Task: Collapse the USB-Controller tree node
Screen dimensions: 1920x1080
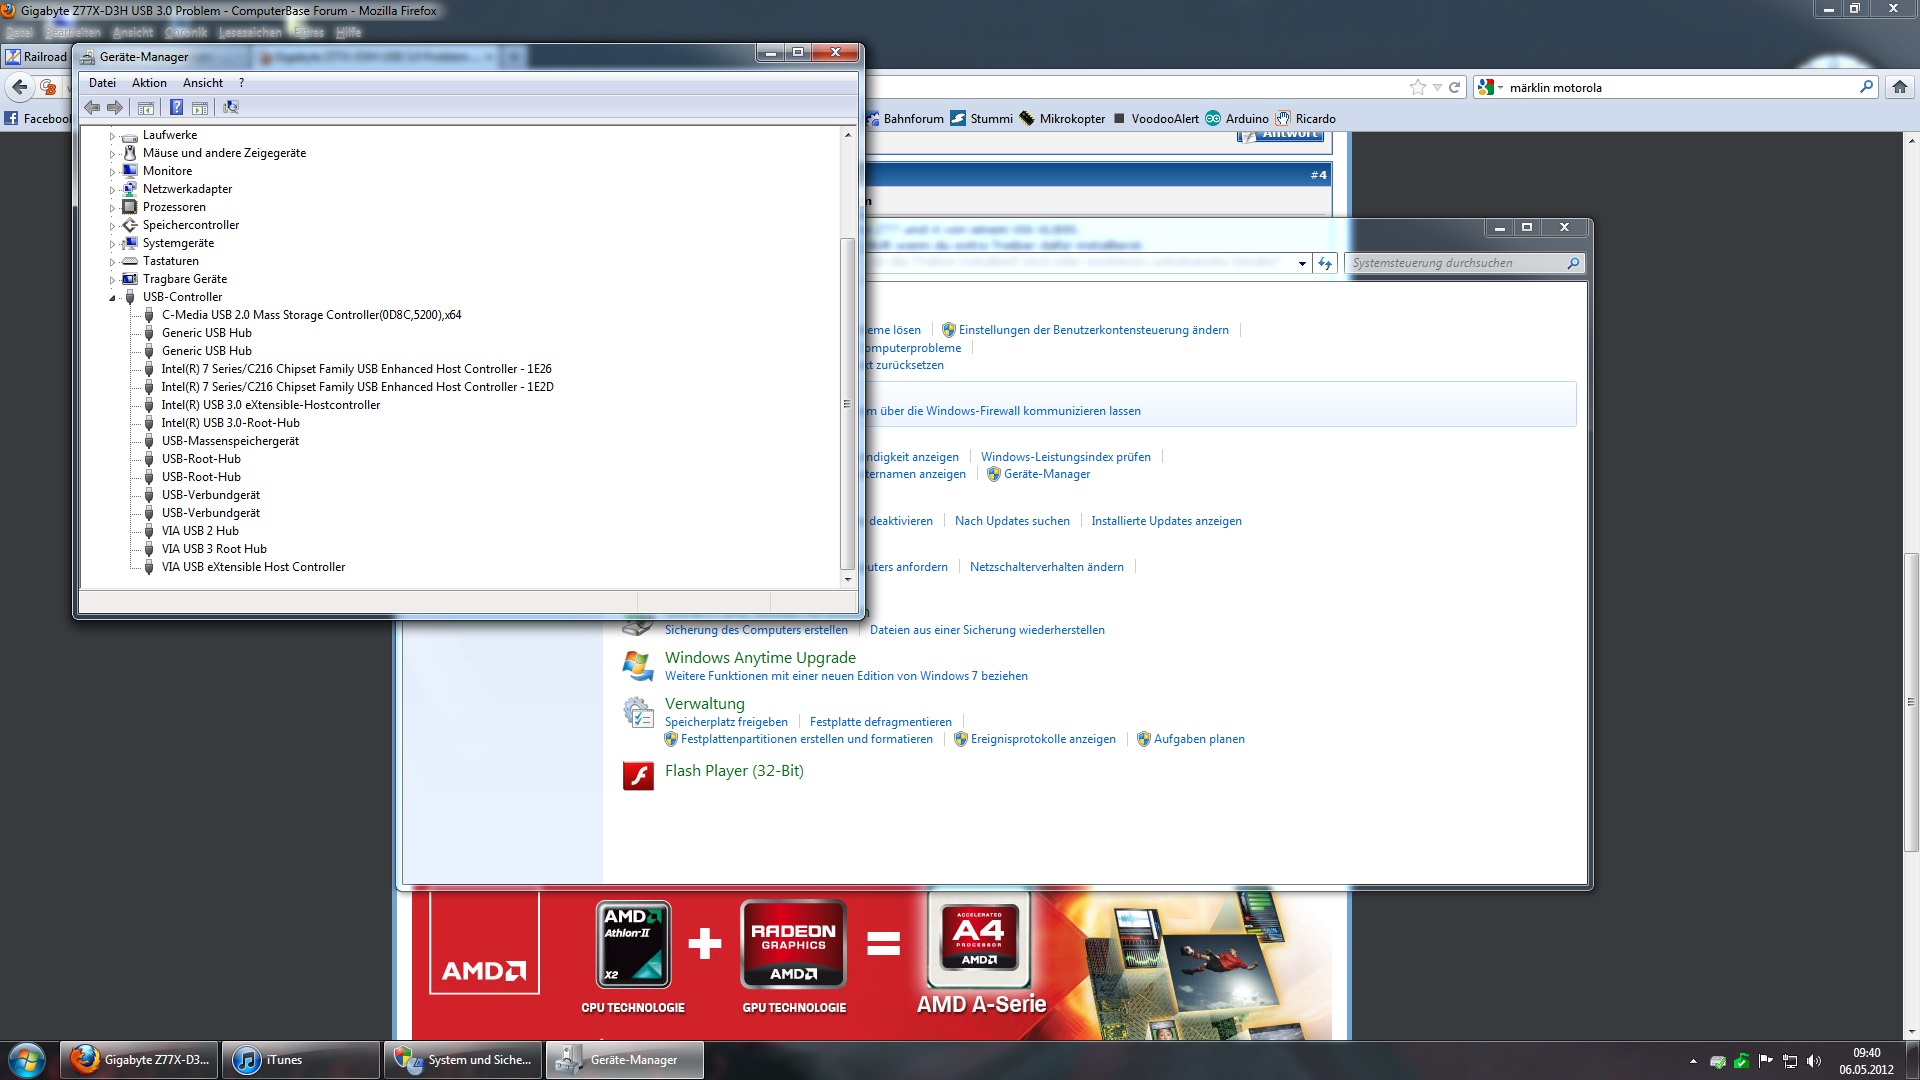Action: pos(112,298)
